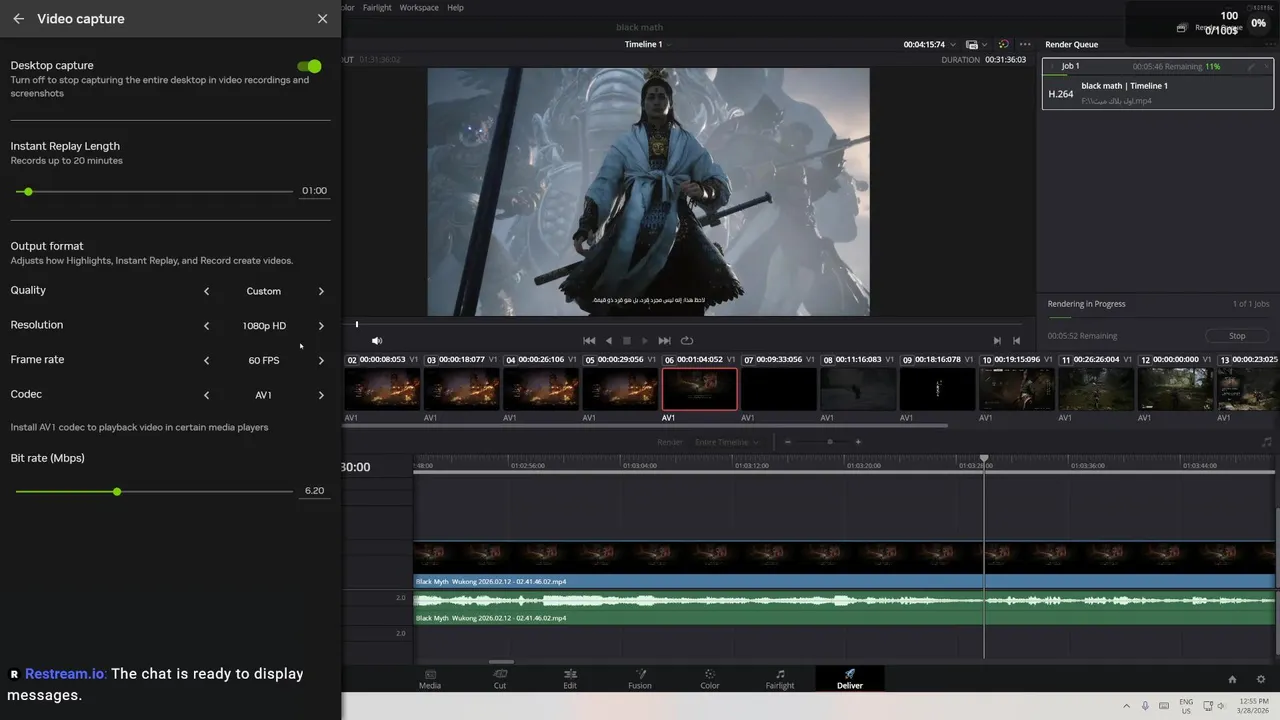The width and height of the screenshot is (1280, 720).
Task: Select clip 04 thumbnail
Action: (541, 389)
